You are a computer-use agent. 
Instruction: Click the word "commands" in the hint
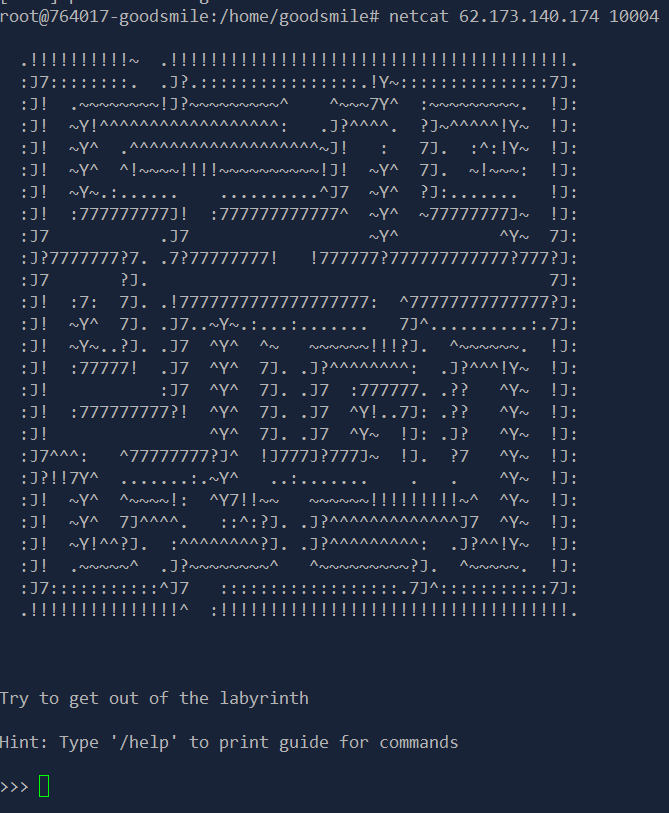pos(419,742)
